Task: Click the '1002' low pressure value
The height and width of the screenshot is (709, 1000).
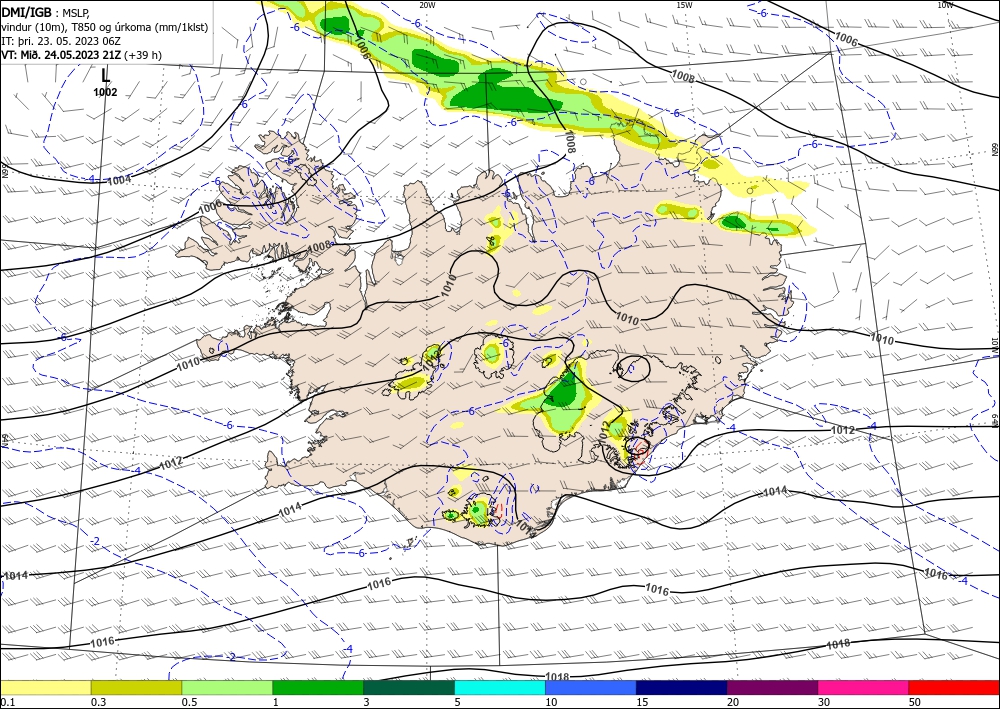Action: click(105, 92)
